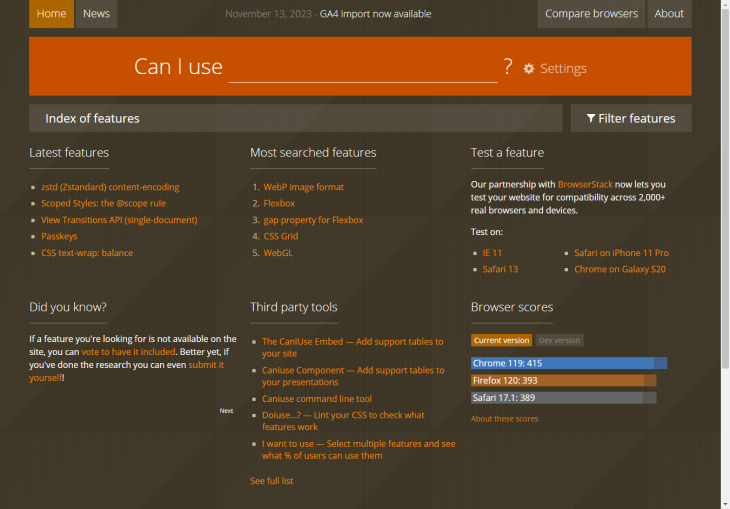Viewport: 730px width, 509px height.
Task: Switch to Current version scores
Action: point(501,341)
